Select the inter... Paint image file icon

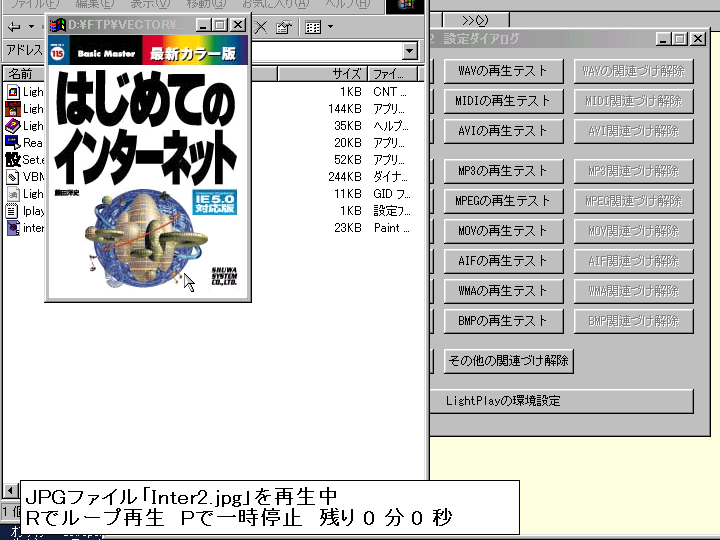tap(13, 228)
